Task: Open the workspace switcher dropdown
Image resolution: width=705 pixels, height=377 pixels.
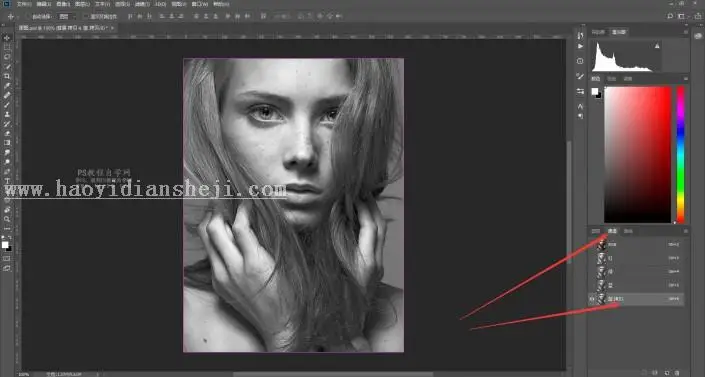Action: [x=682, y=16]
